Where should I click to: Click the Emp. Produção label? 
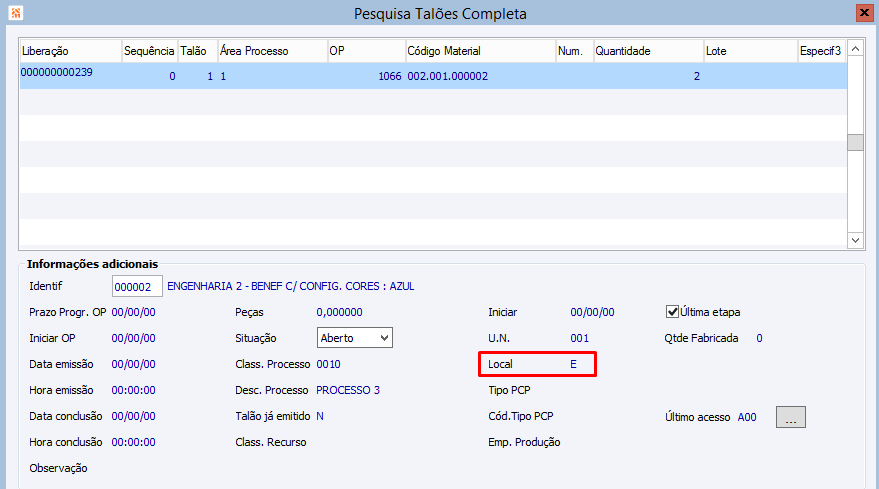524,442
